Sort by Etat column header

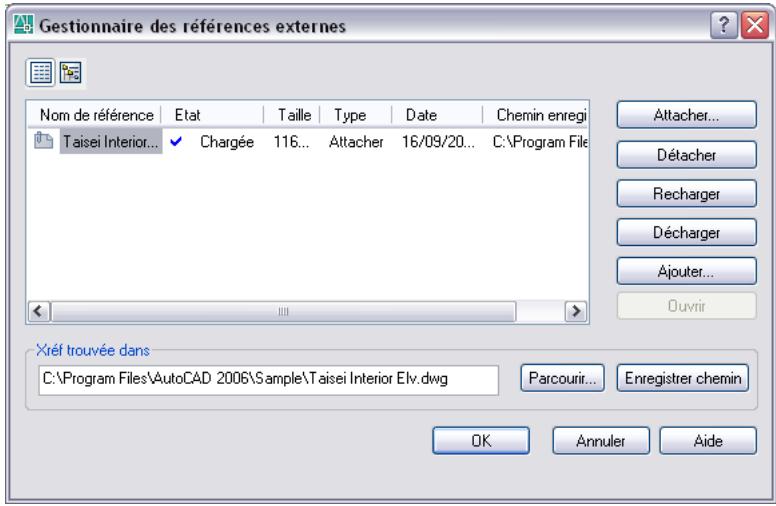pyautogui.click(x=213, y=115)
